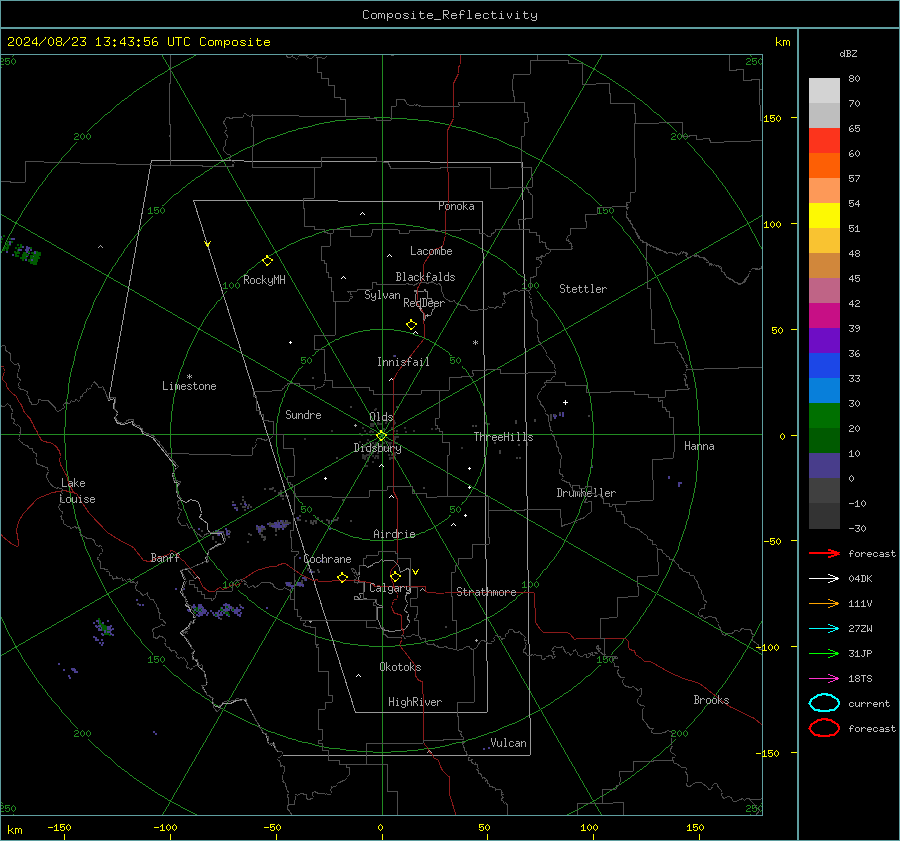Click the ThreeHills town label
Screen dimensions: 900x841
(x=503, y=437)
